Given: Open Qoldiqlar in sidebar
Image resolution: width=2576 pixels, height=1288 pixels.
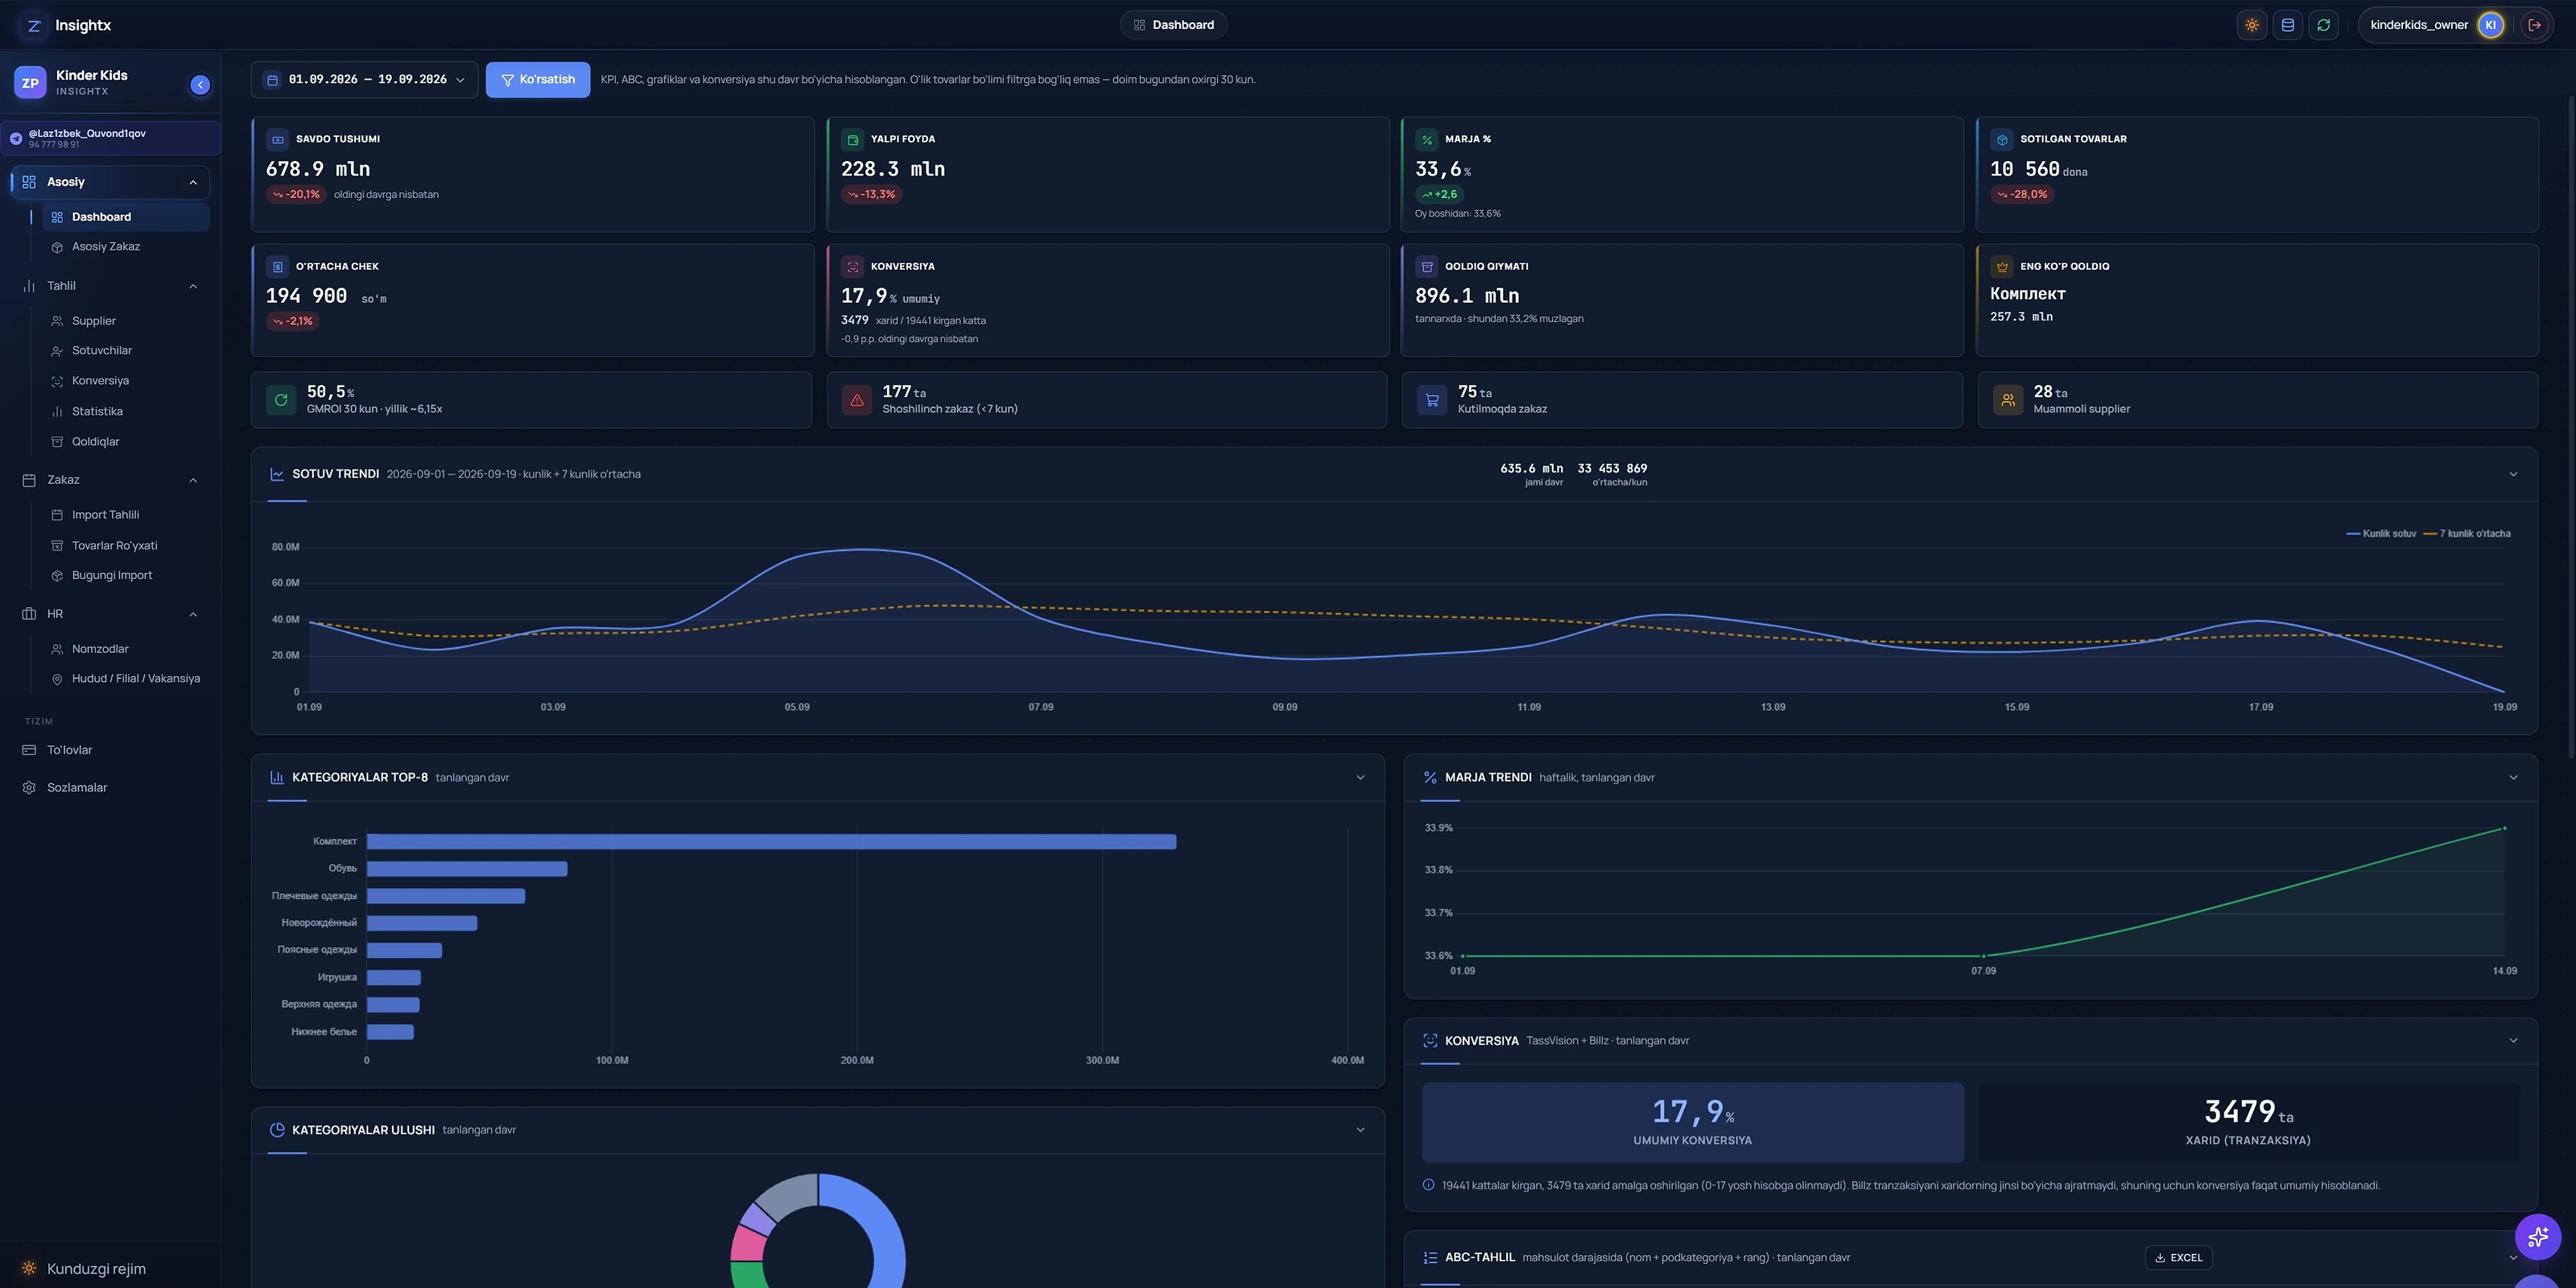Looking at the screenshot, I should pyautogui.click(x=125, y=441).
